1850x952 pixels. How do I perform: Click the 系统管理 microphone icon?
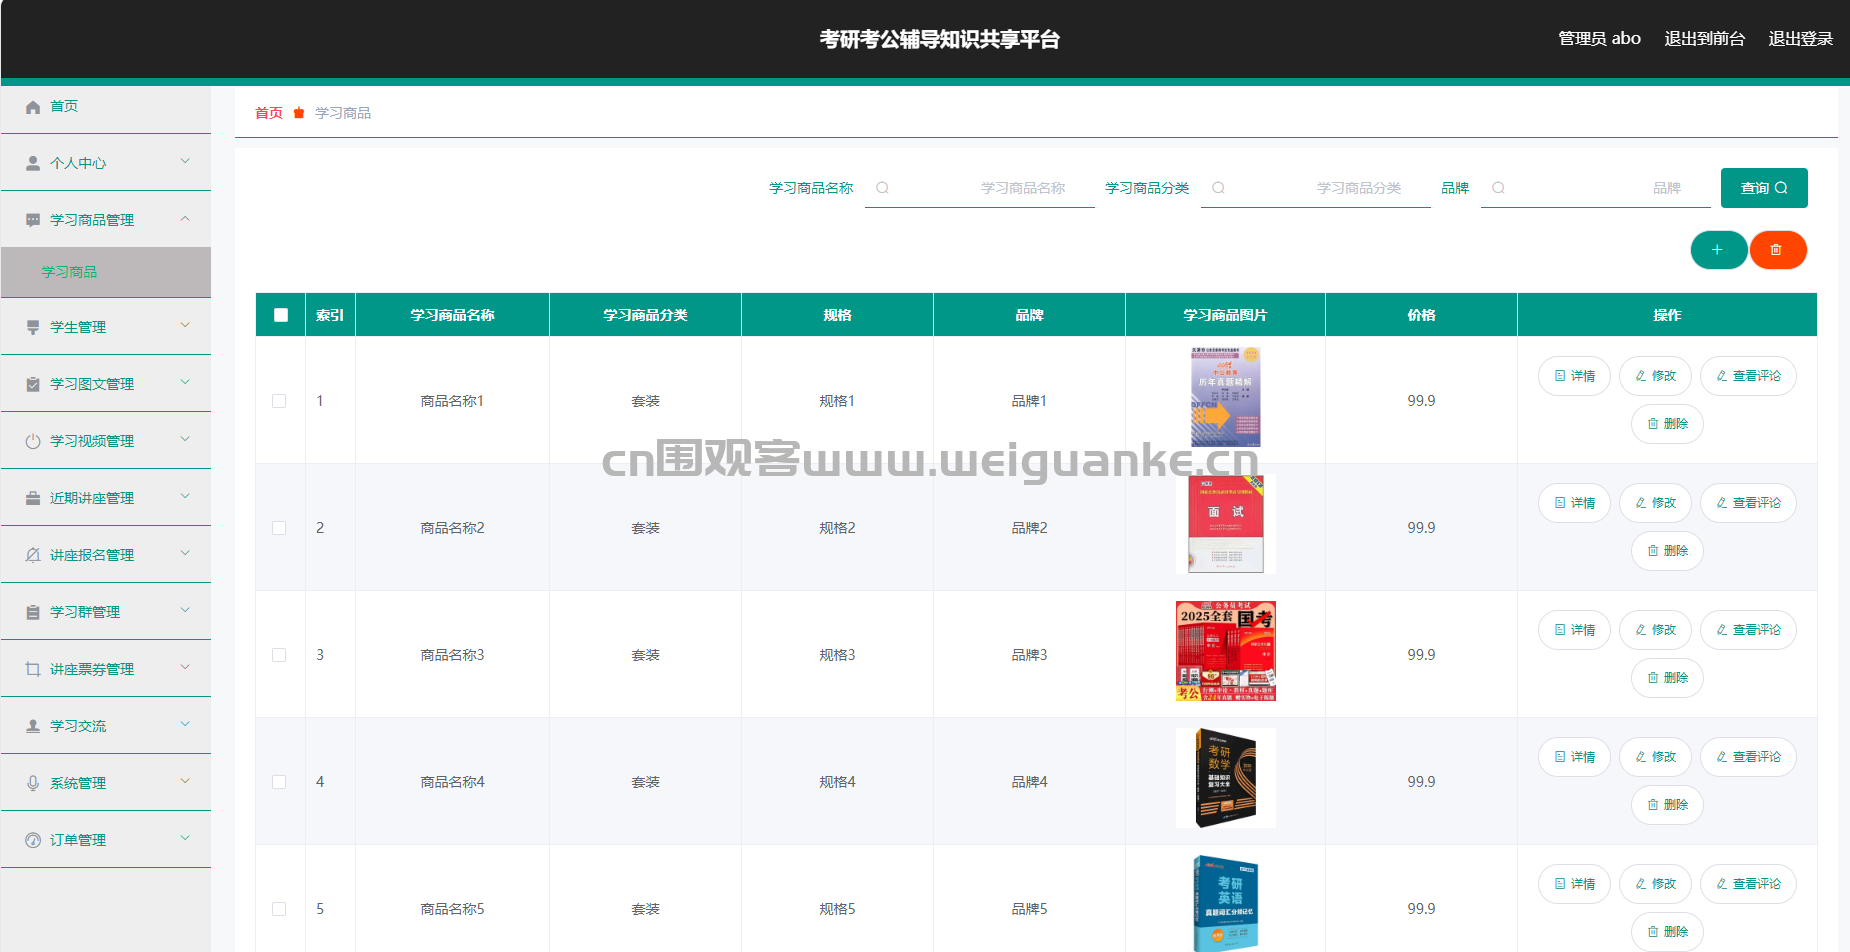tap(33, 783)
